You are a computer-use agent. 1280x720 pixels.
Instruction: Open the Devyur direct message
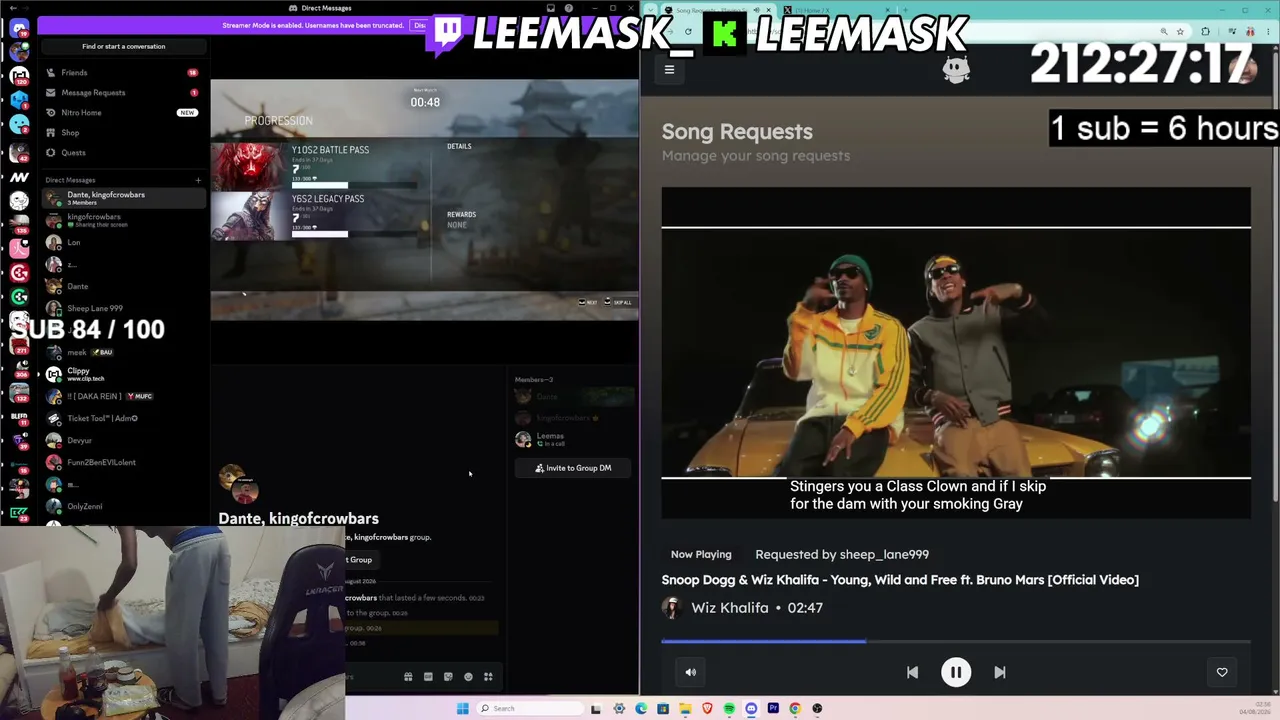click(124, 440)
